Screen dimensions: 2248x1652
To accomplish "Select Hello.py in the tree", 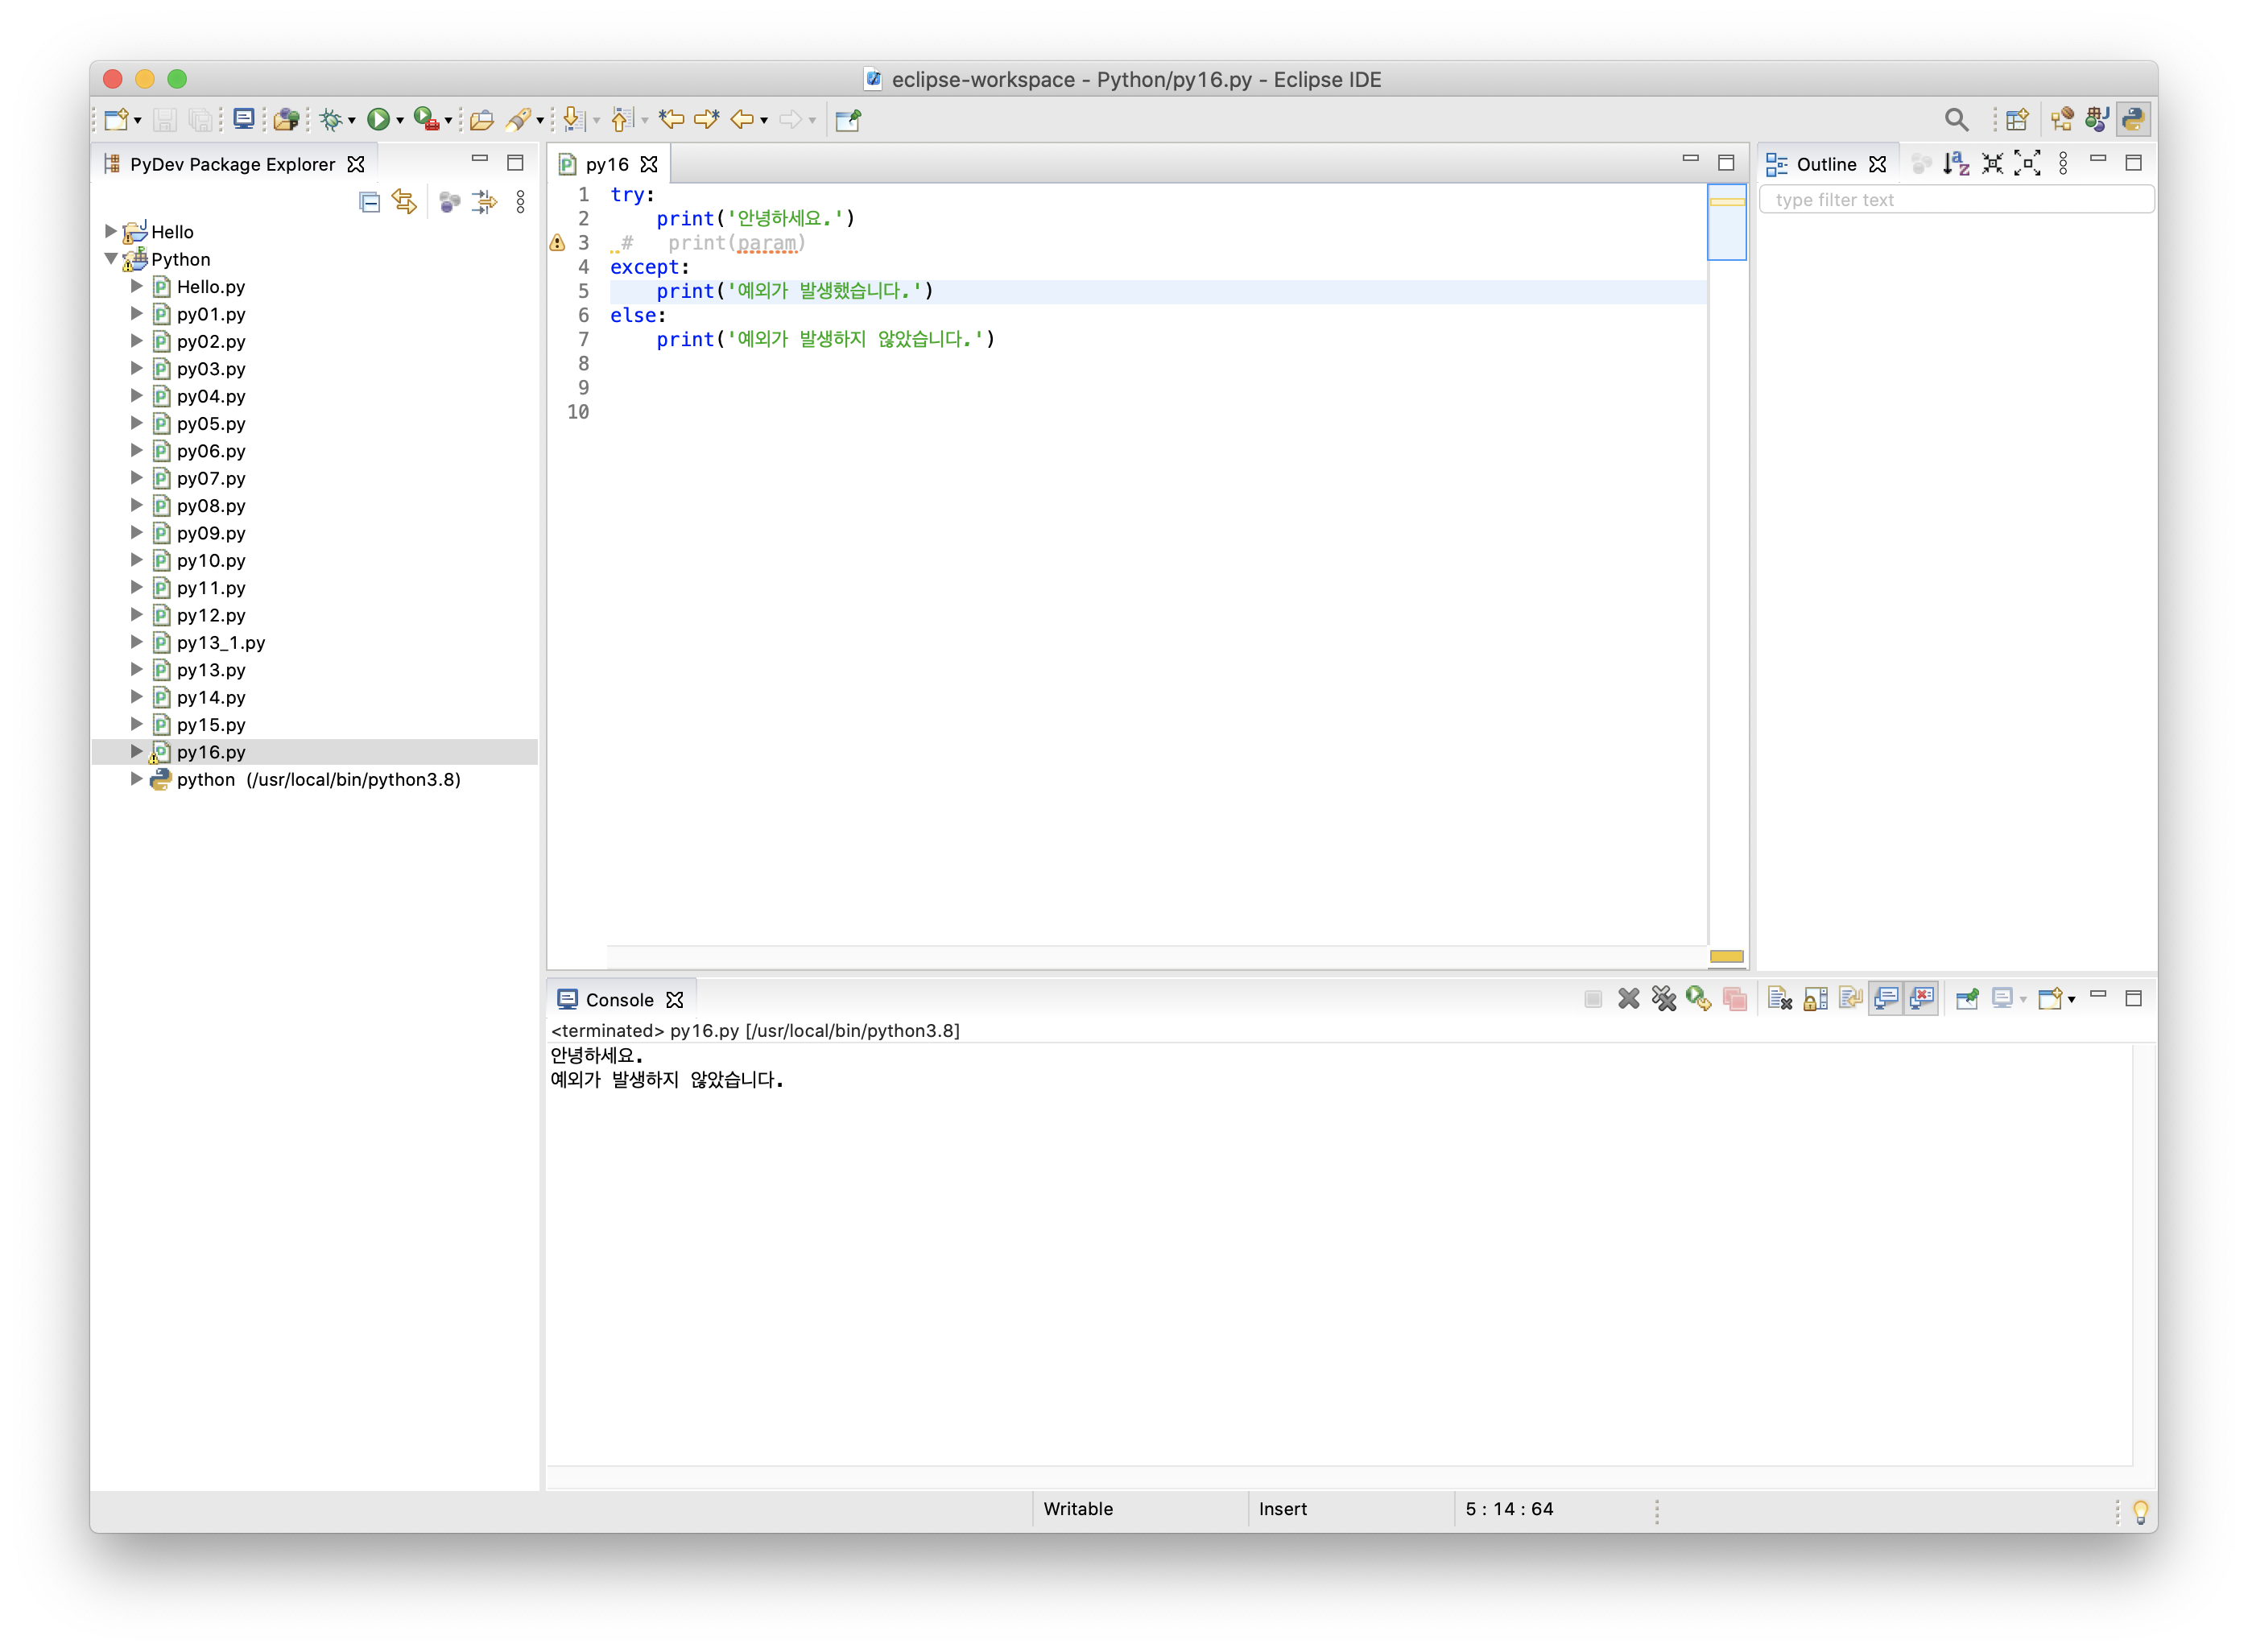I will coord(210,286).
